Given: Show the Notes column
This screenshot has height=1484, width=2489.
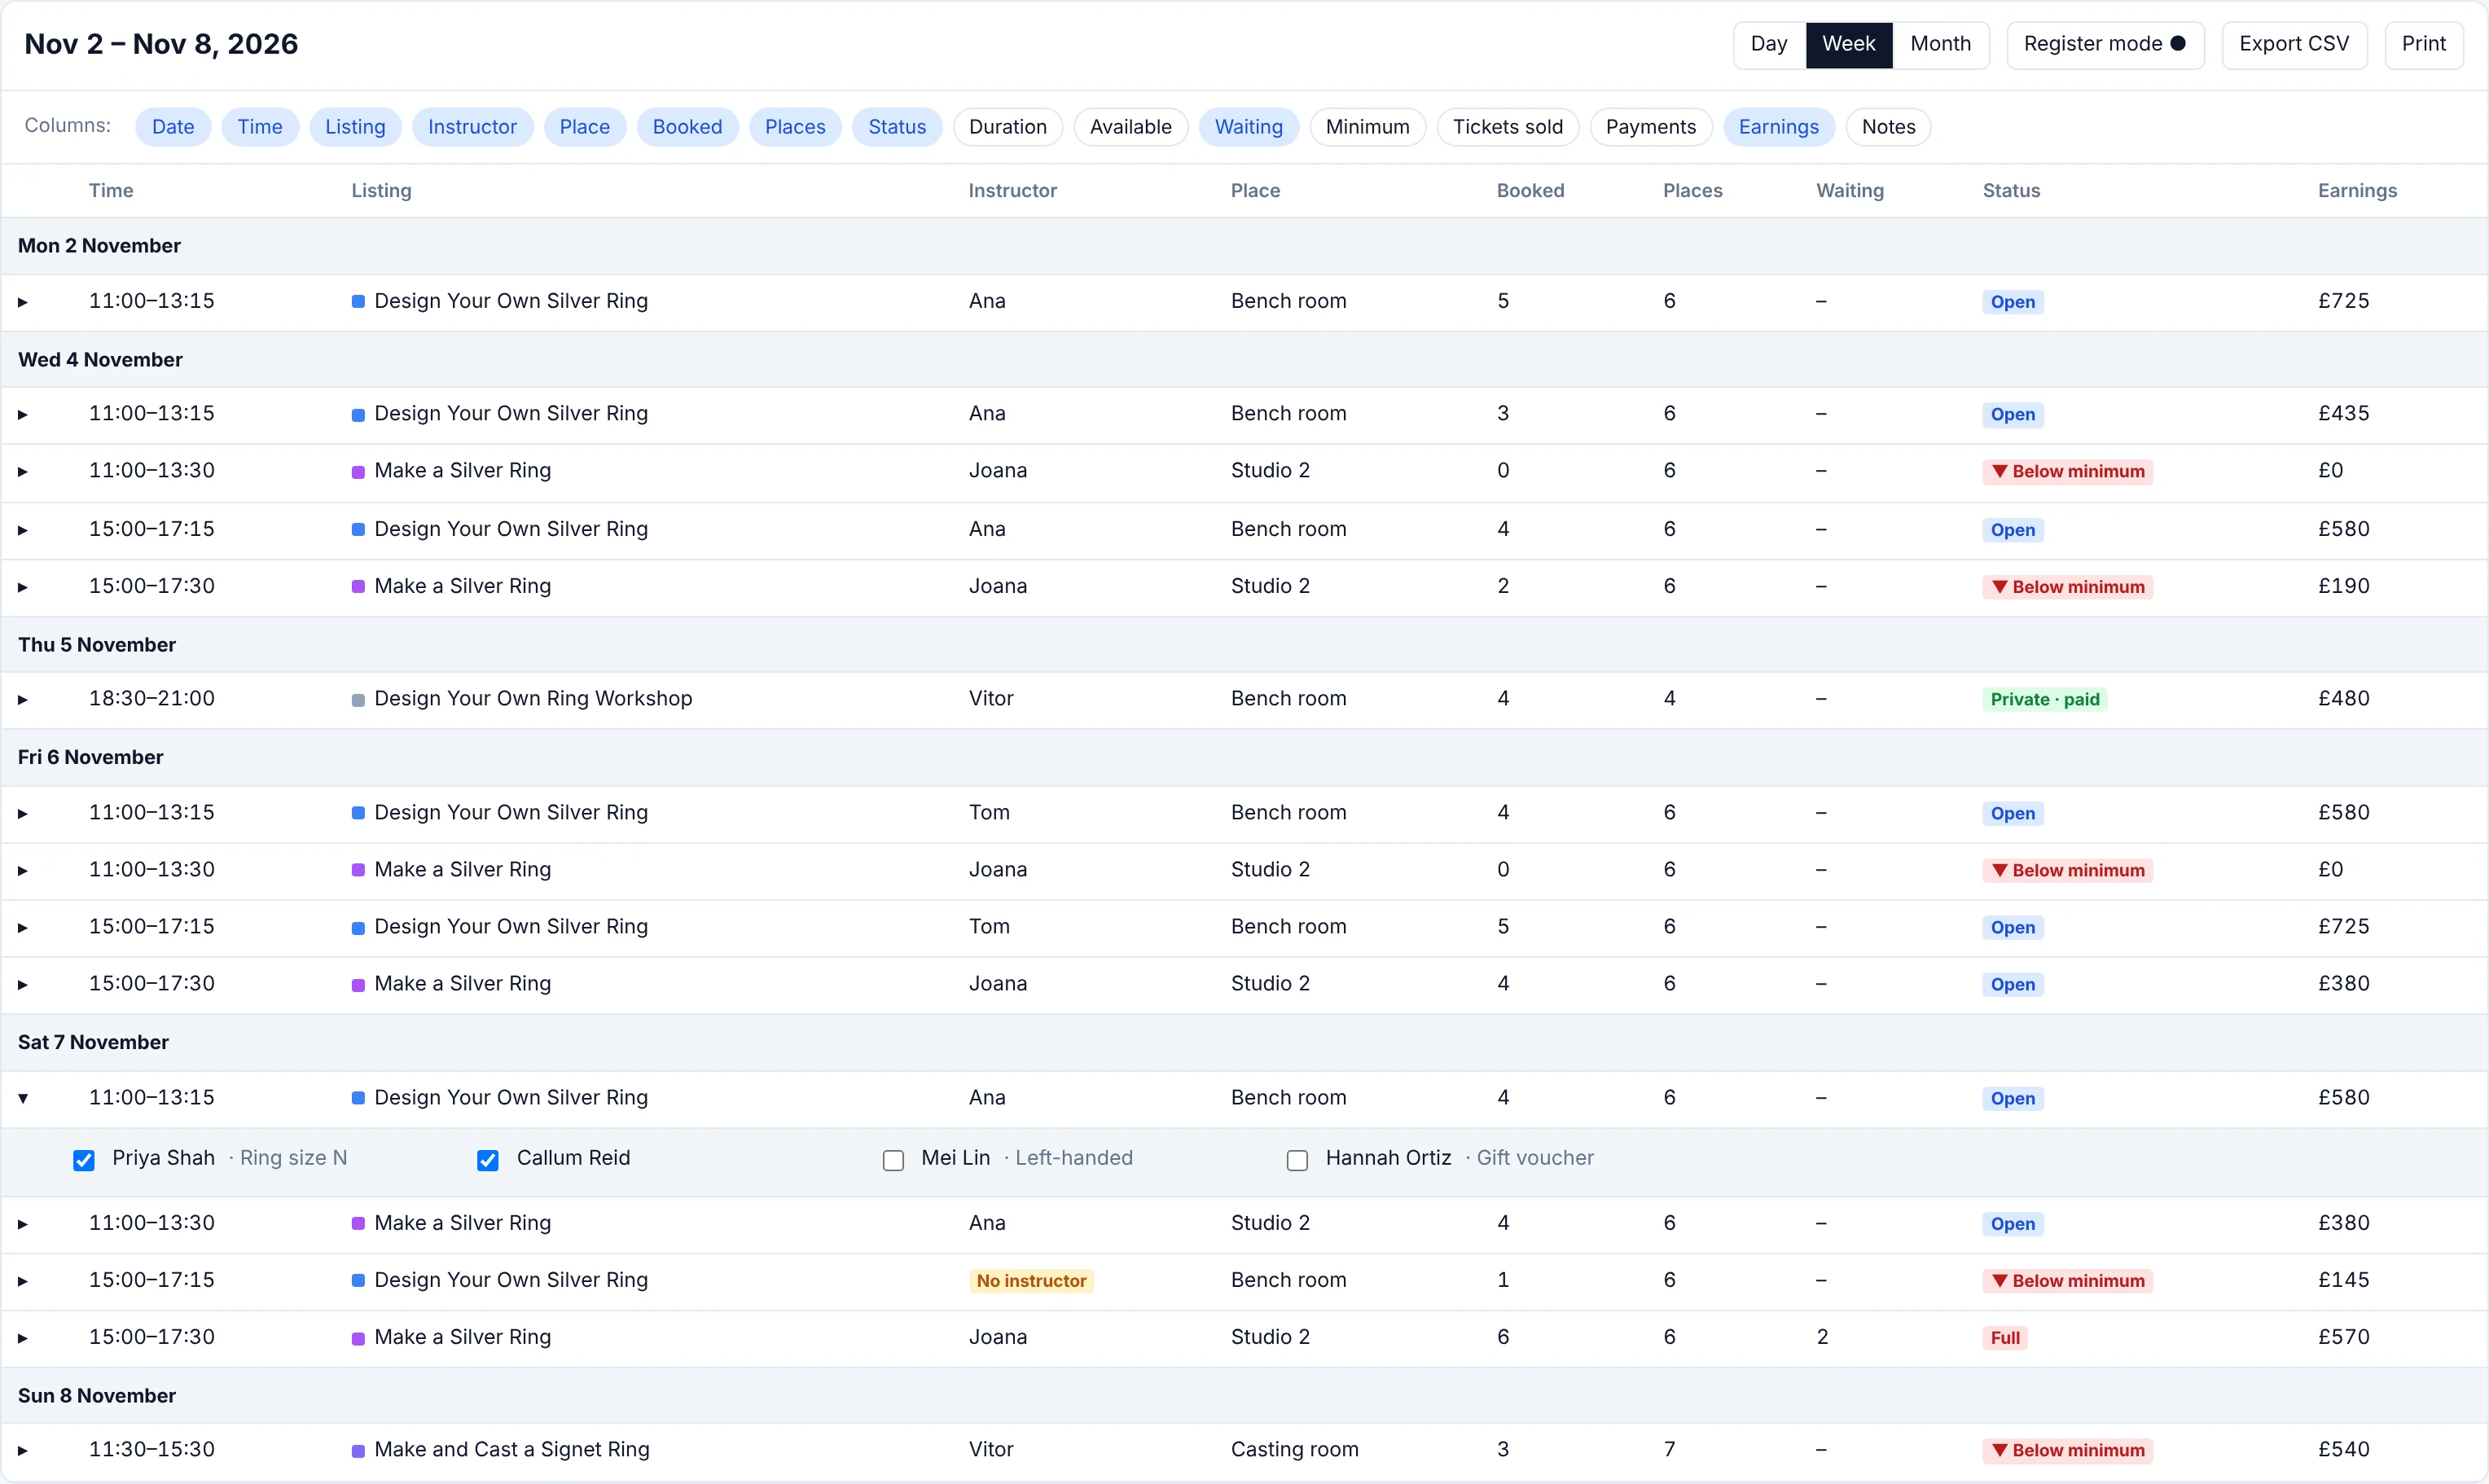Looking at the screenshot, I should click(x=1888, y=127).
